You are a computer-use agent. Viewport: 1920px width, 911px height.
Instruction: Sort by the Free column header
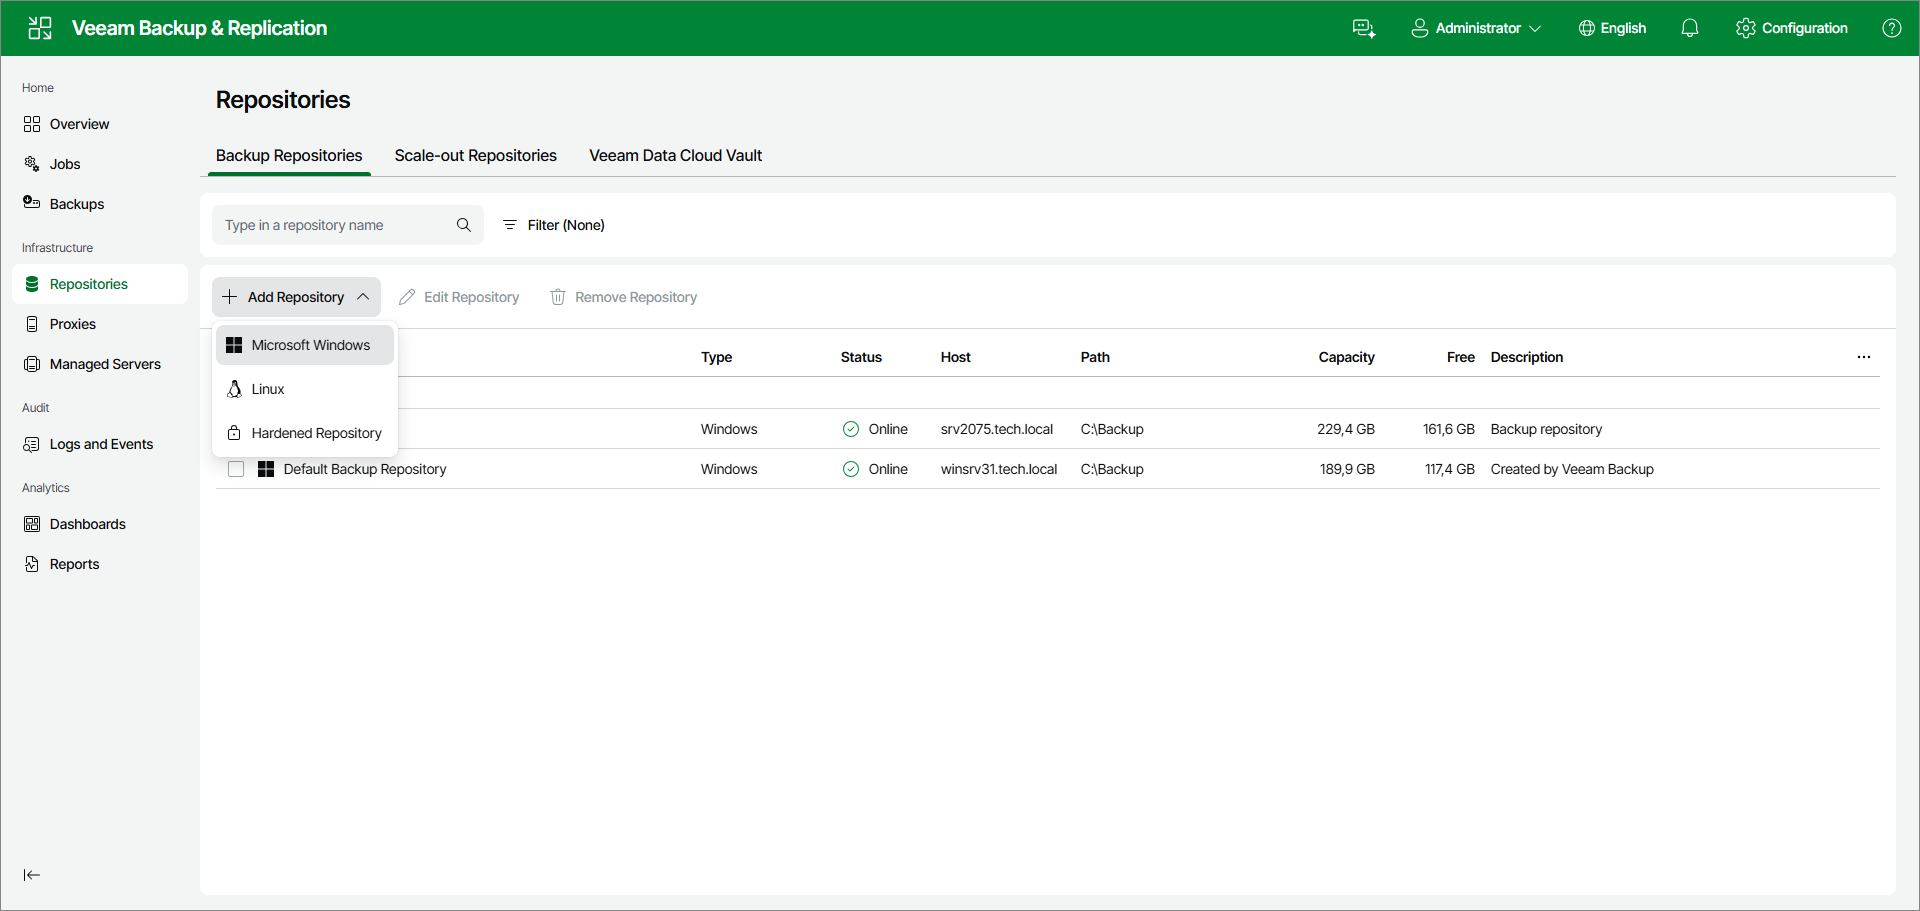click(x=1460, y=357)
